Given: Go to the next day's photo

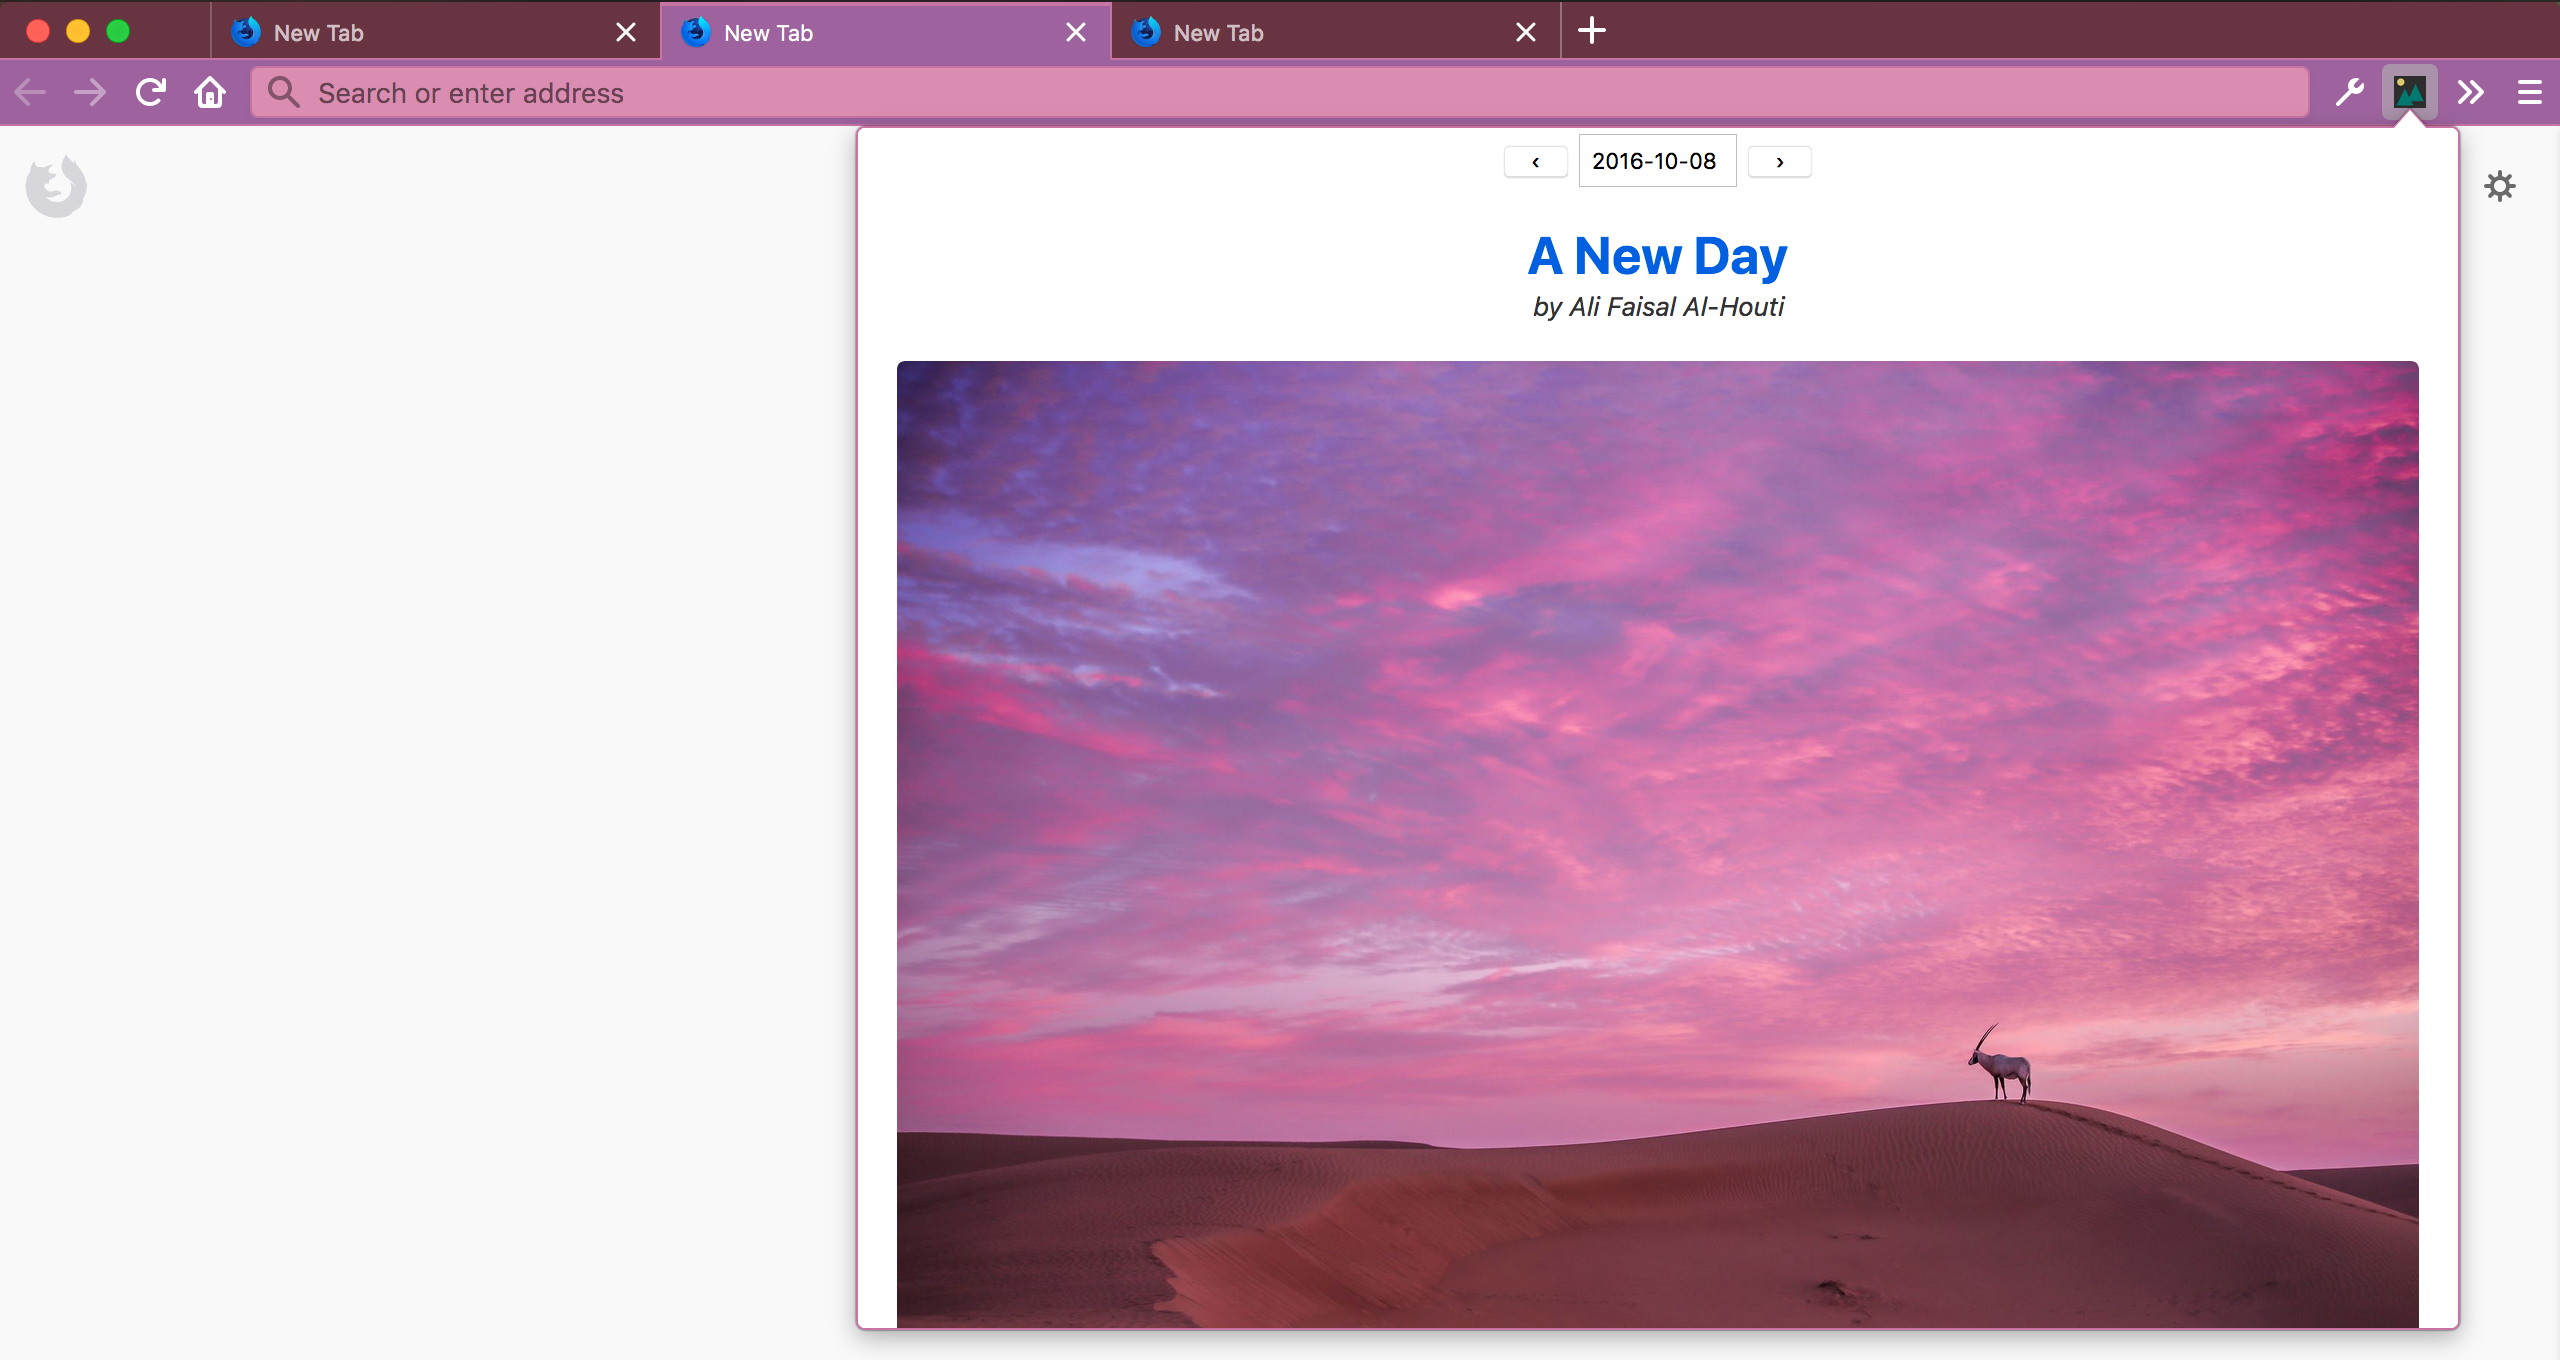Looking at the screenshot, I should [x=1779, y=162].
